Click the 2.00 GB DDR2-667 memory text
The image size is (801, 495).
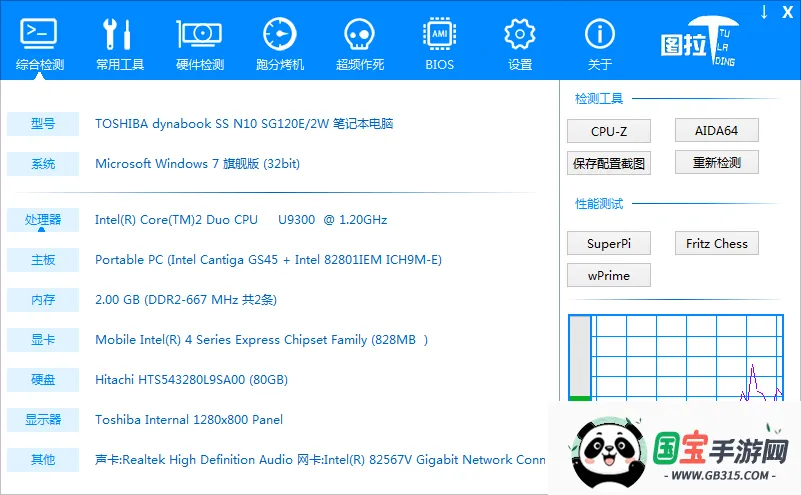click(186, 300)
